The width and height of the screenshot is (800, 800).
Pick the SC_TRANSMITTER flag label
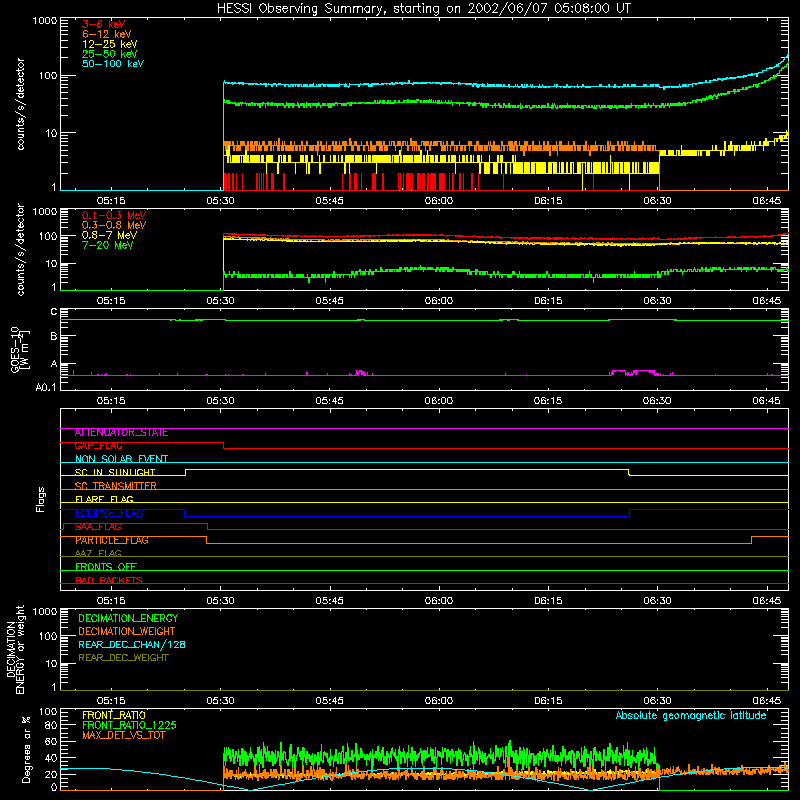point(115,486)
